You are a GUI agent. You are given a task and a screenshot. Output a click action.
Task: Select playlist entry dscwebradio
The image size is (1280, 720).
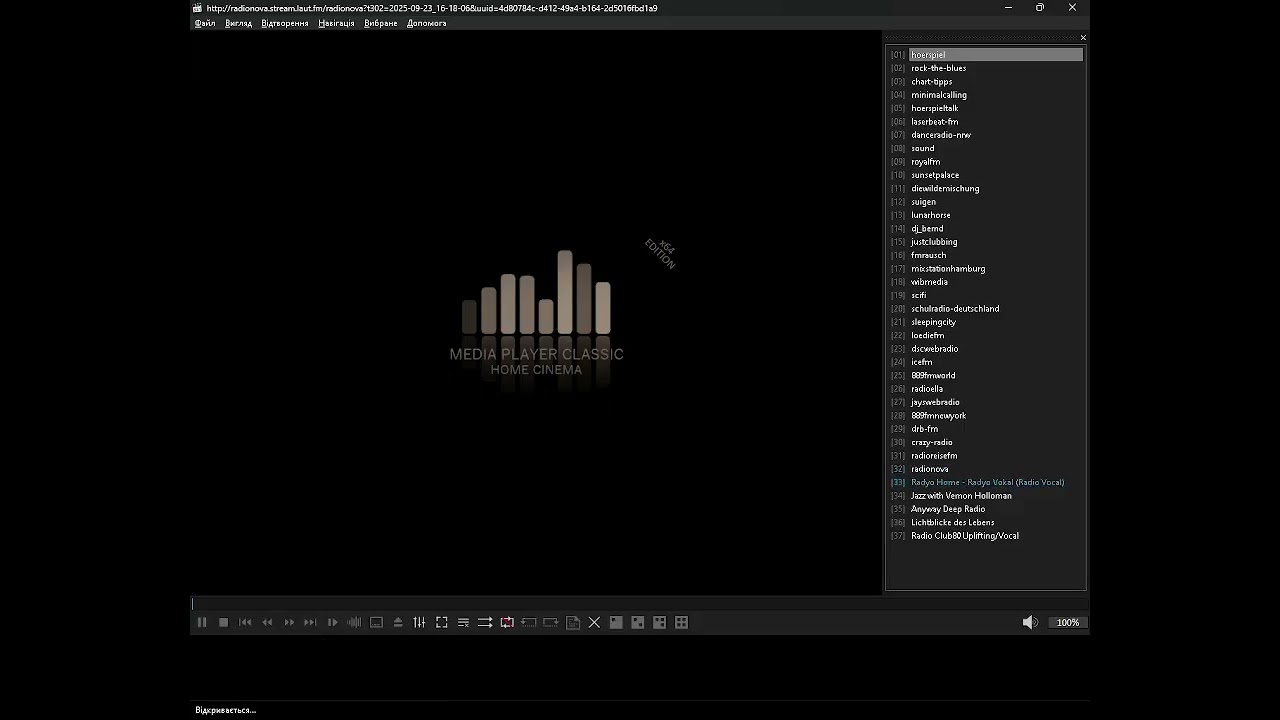(x=986, y=349)
